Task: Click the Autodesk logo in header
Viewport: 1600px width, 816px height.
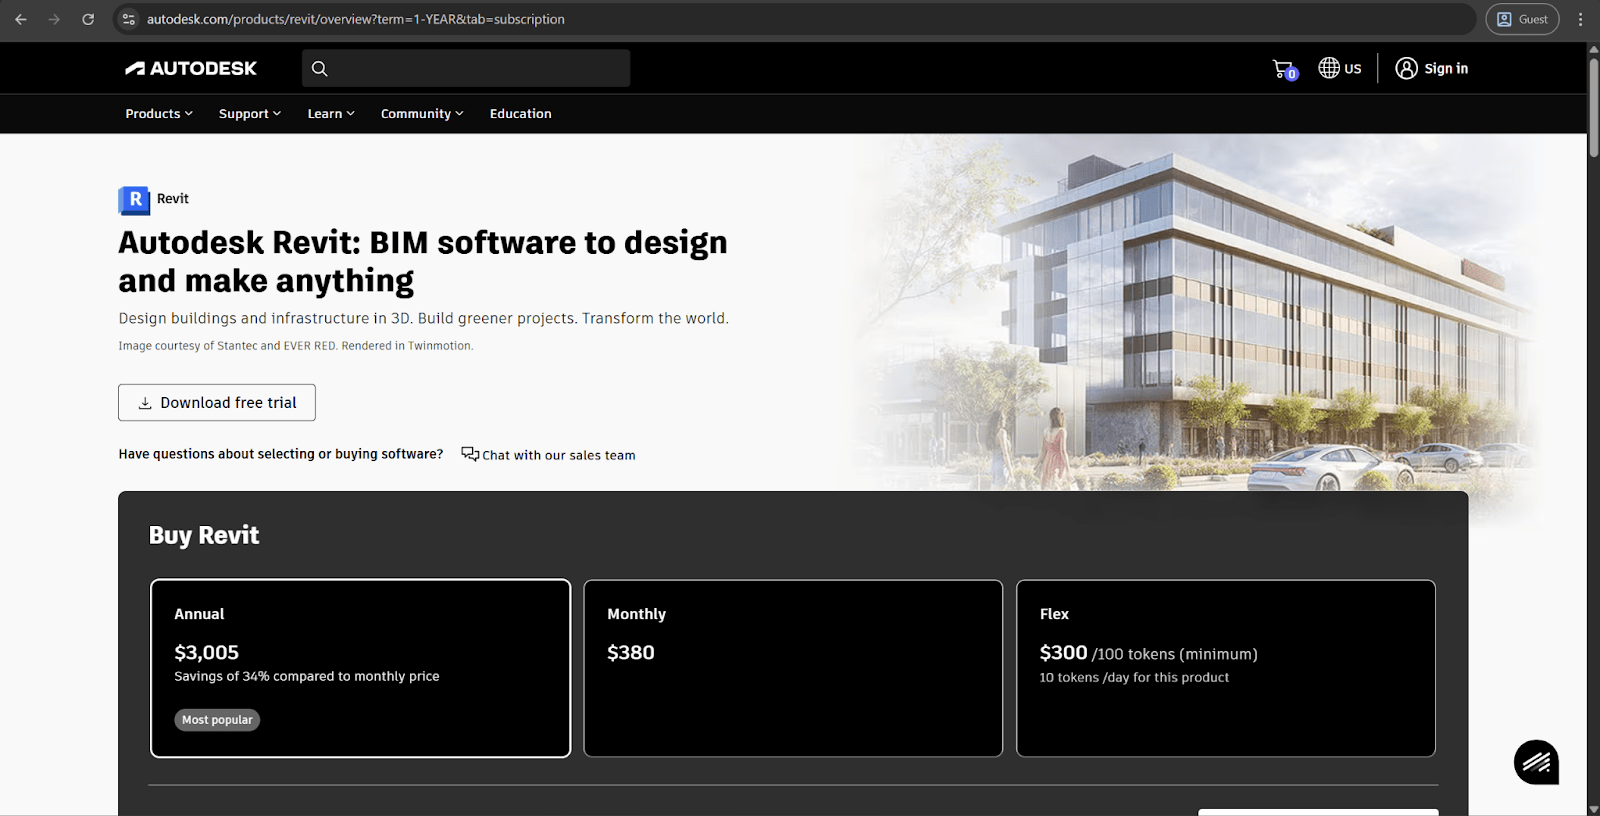Action: (191, 68)
